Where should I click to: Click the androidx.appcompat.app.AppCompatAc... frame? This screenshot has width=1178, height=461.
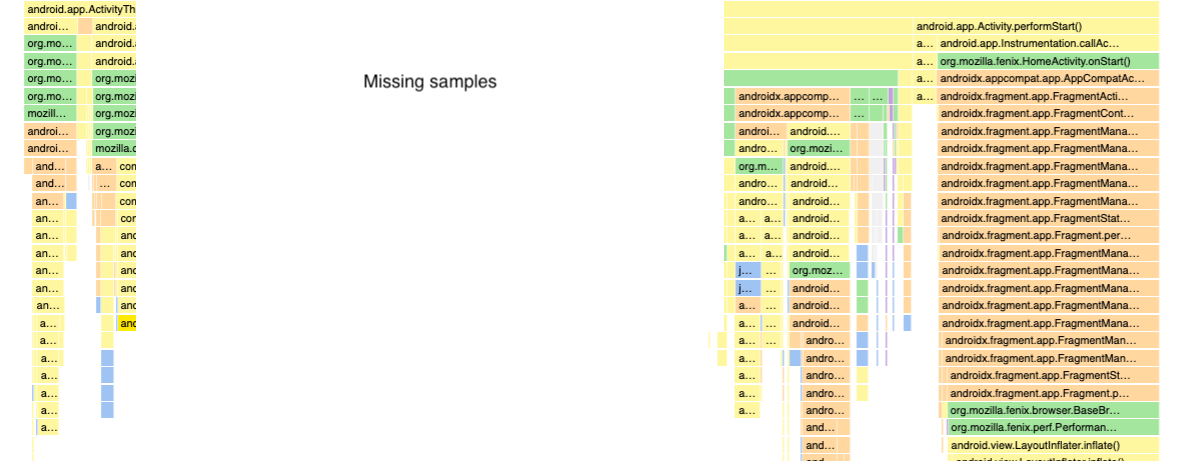pos(1049,78)
